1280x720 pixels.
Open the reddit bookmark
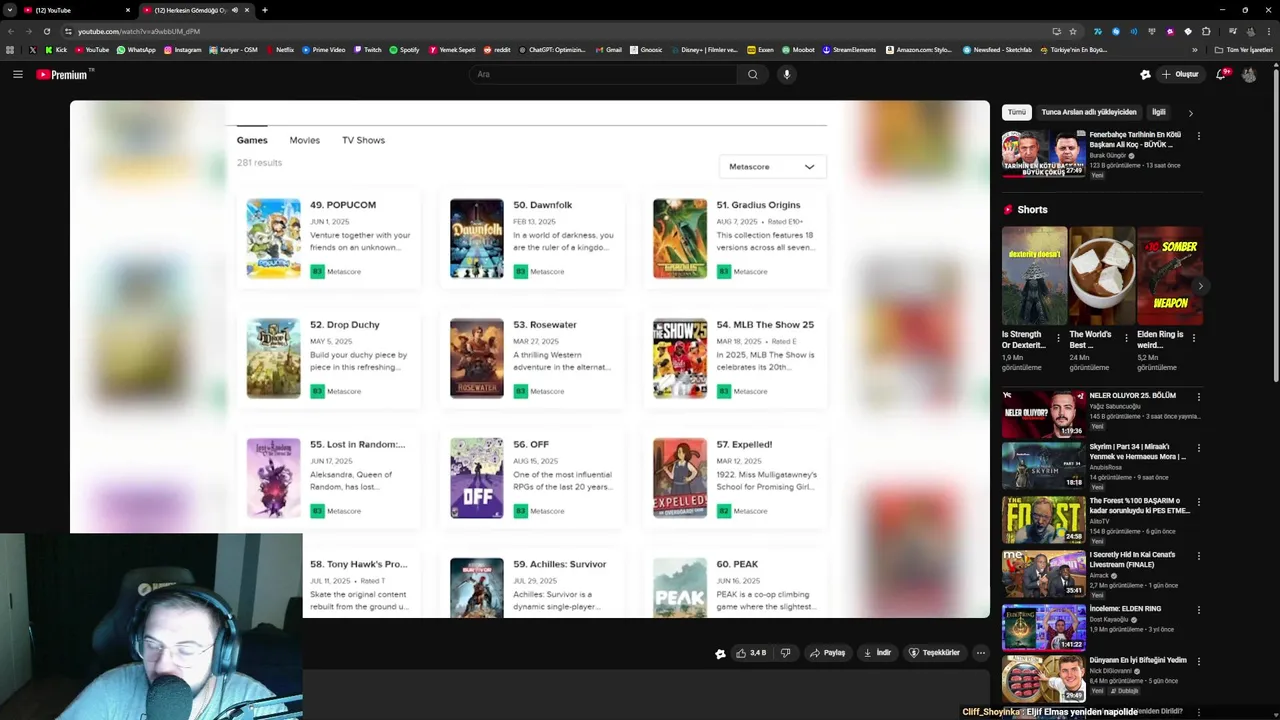[x=497, y=49]
